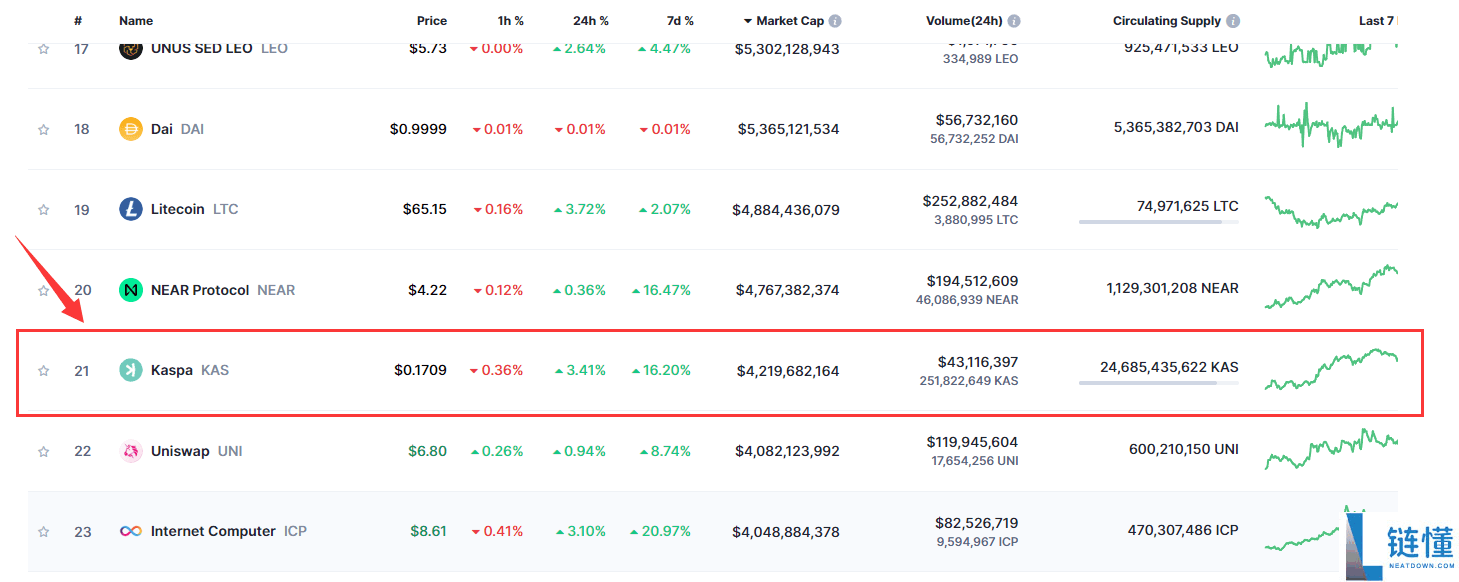Screen dimensions: 1459x582
Task: Open Dai 7-day price chart
Action: [x=1331, y=125]
